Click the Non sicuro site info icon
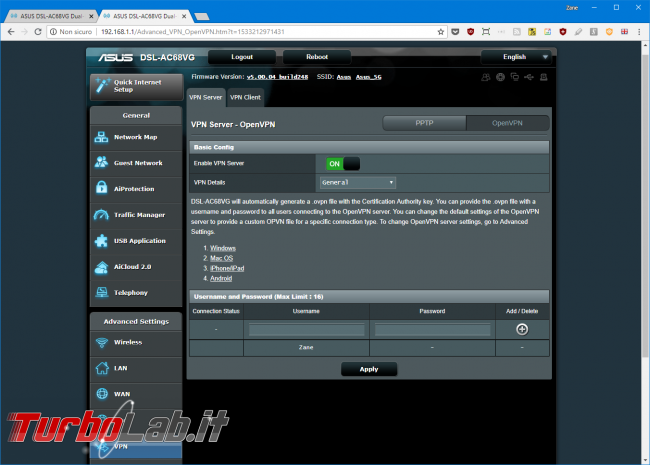 click(x=53, y=32)
